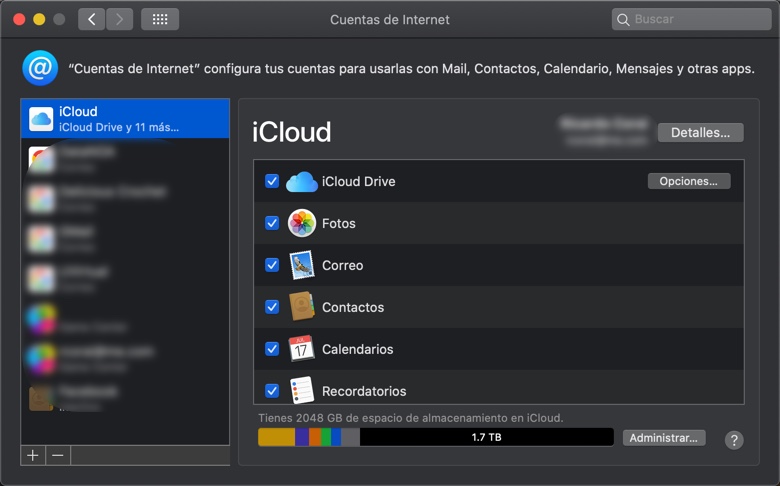780x486 pixels.
Task: Click the 1.7 TB free space label
Action: point(487,437)
